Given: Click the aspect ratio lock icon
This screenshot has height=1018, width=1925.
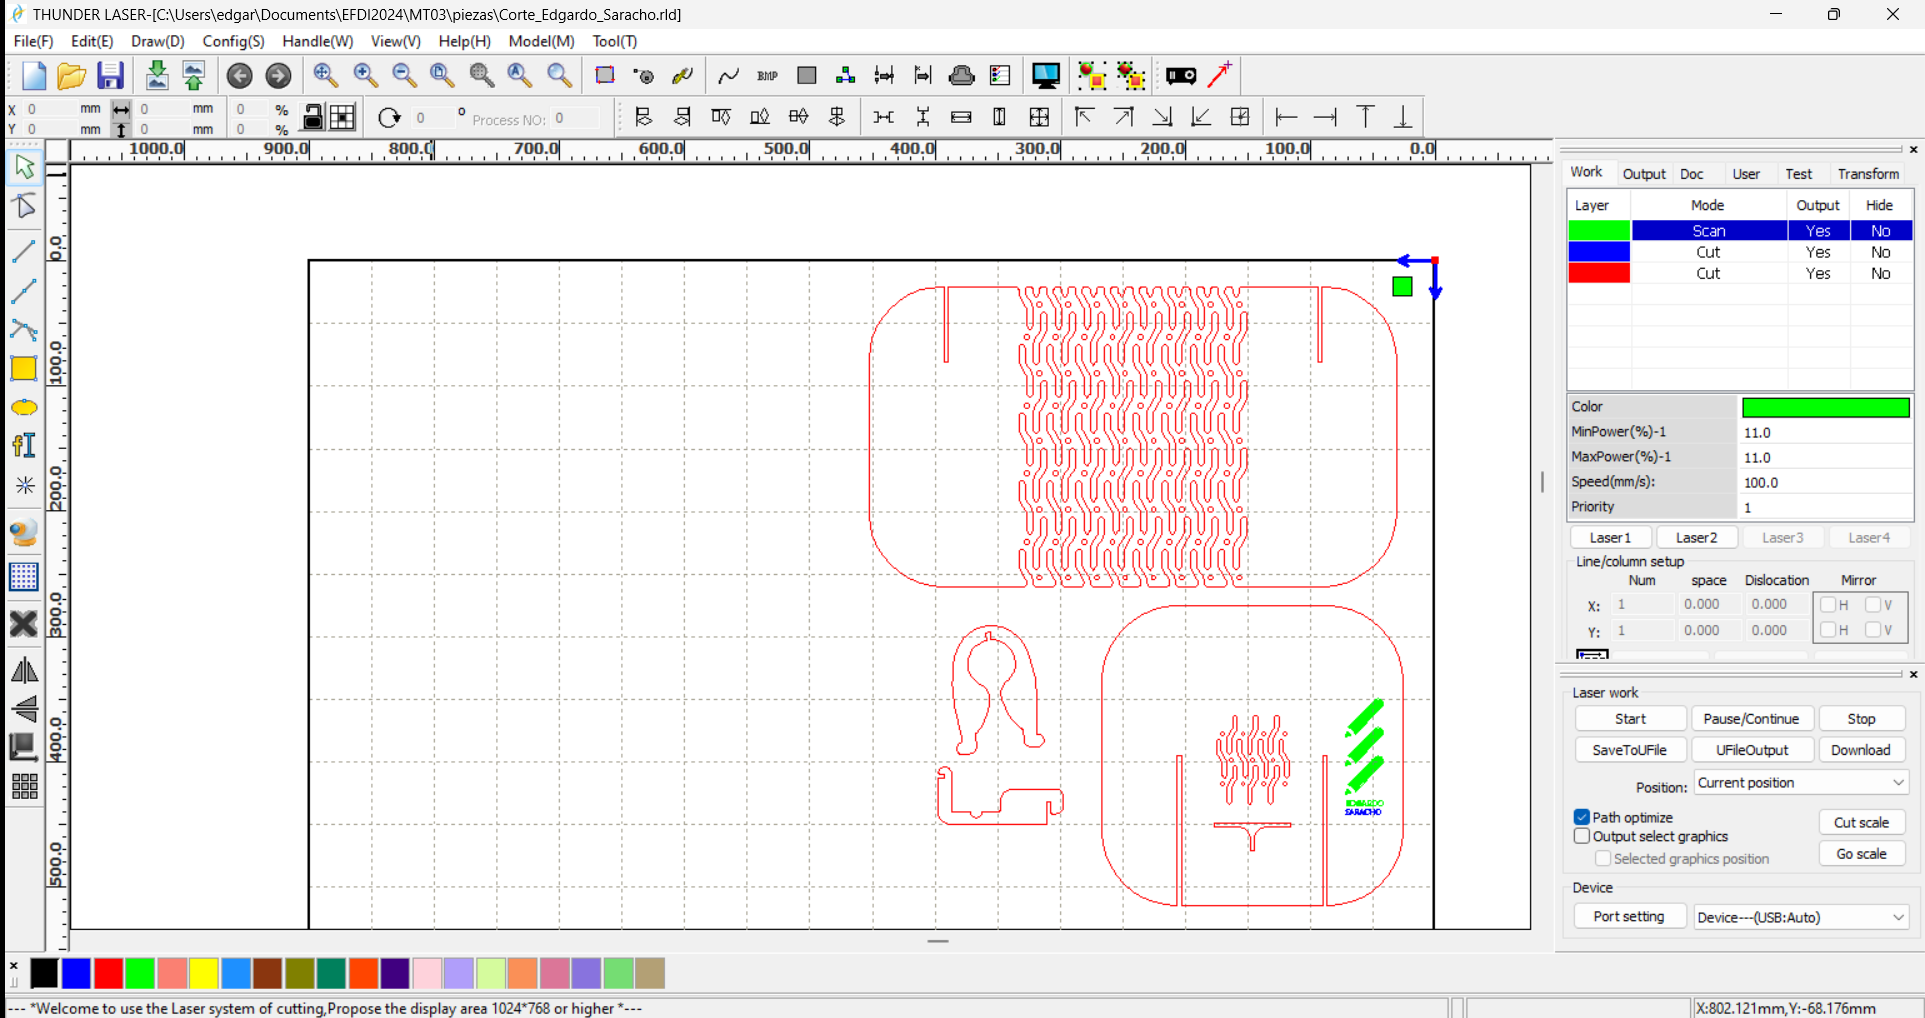Looking at the screenshot, I should [x=313, y=118].
